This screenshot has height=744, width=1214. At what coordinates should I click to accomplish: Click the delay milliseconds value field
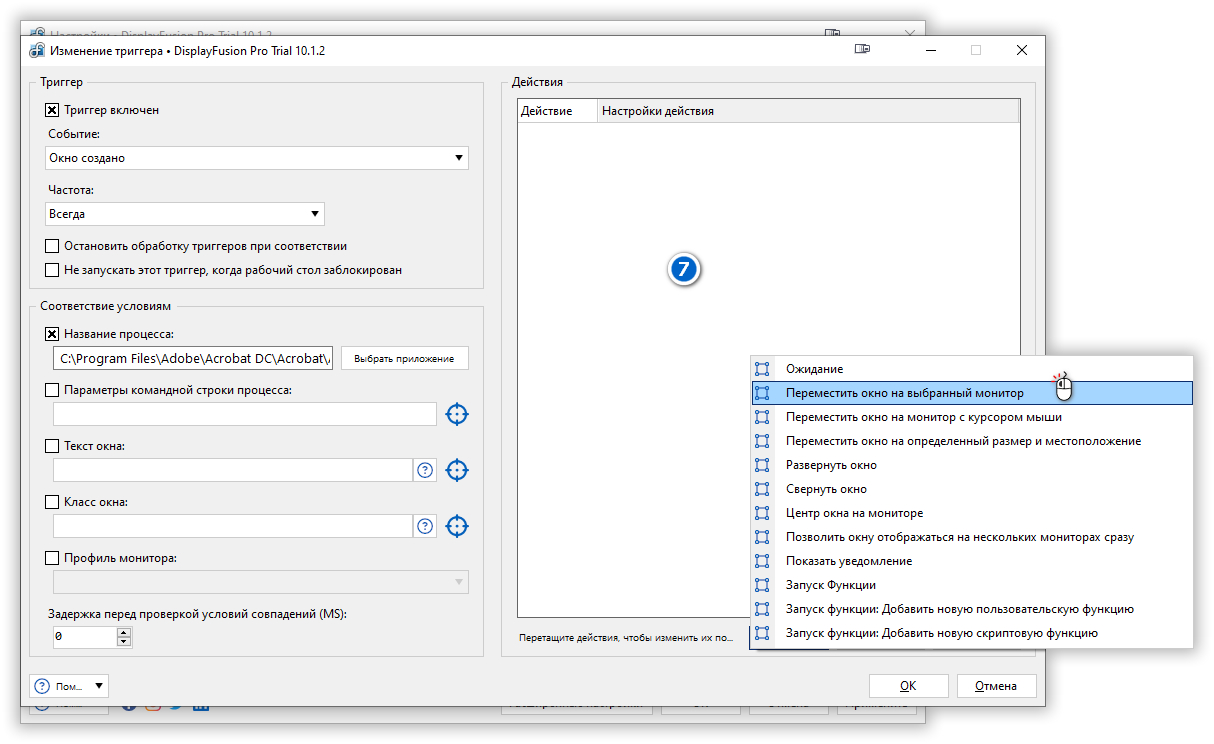tap(85, 637)
